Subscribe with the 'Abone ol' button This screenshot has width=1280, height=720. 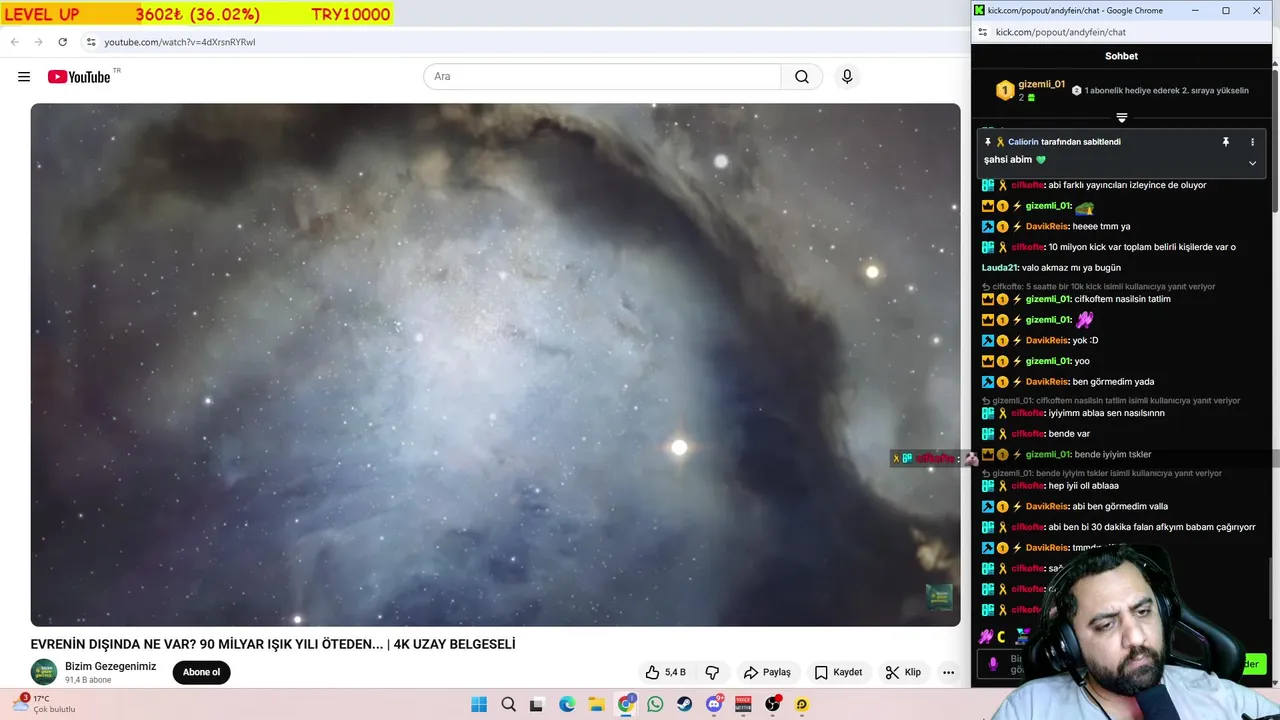tap(201, 672)
